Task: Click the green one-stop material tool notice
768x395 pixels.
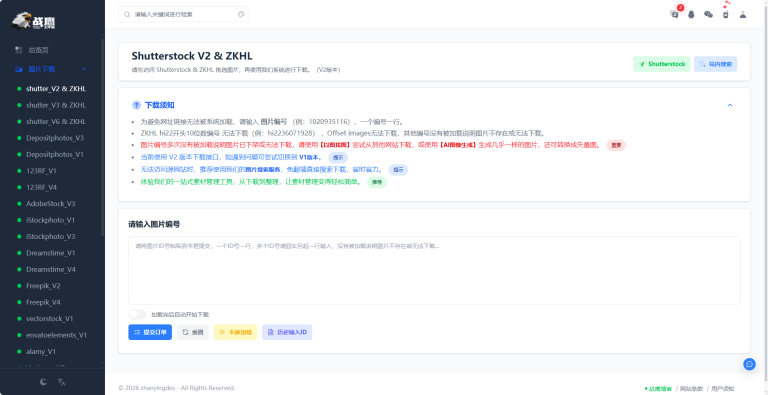Action: point(251,182)
